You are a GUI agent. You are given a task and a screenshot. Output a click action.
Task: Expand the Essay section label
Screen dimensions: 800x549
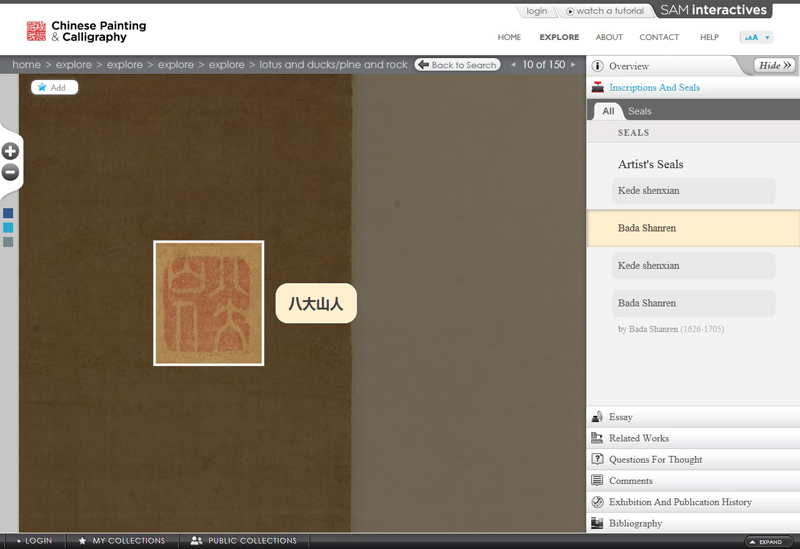620,417
